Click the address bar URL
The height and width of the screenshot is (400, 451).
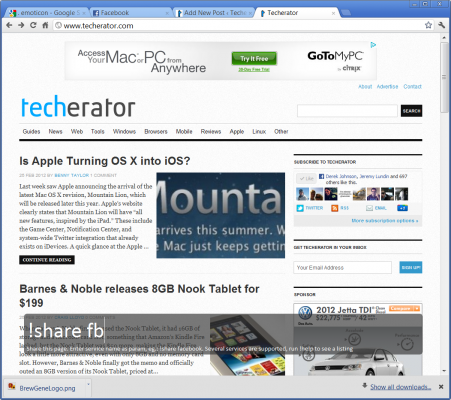(x=98, y=26)
